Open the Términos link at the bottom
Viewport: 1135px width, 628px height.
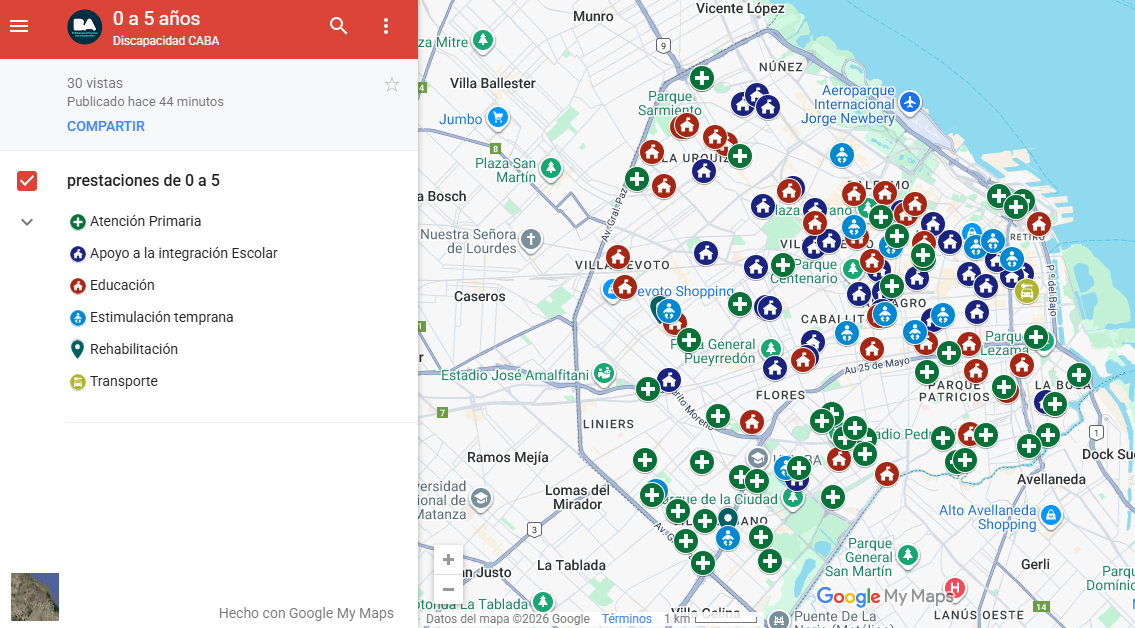[626, 618]
